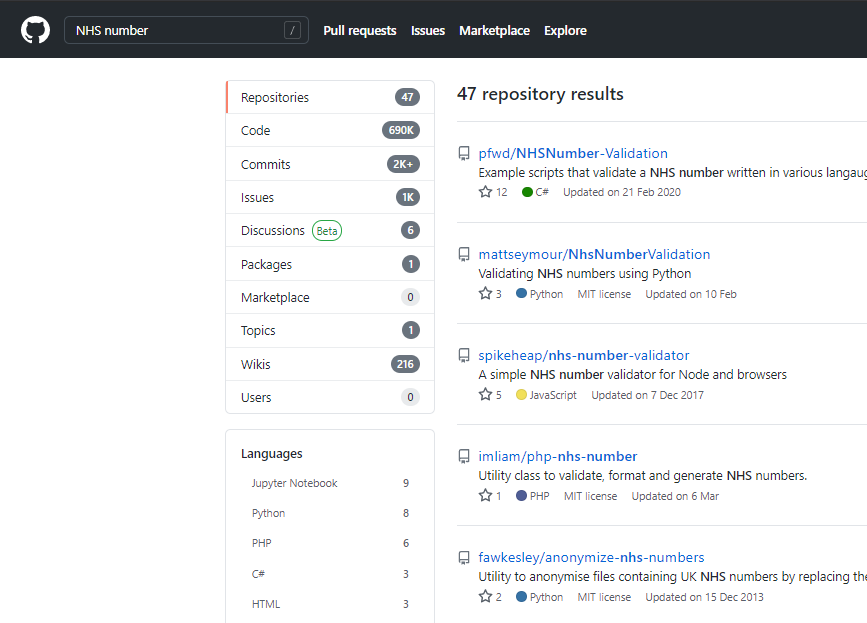Open mattseymour/NhsNumberValidation repository link

pyautogui.click(x=594, y=254)
